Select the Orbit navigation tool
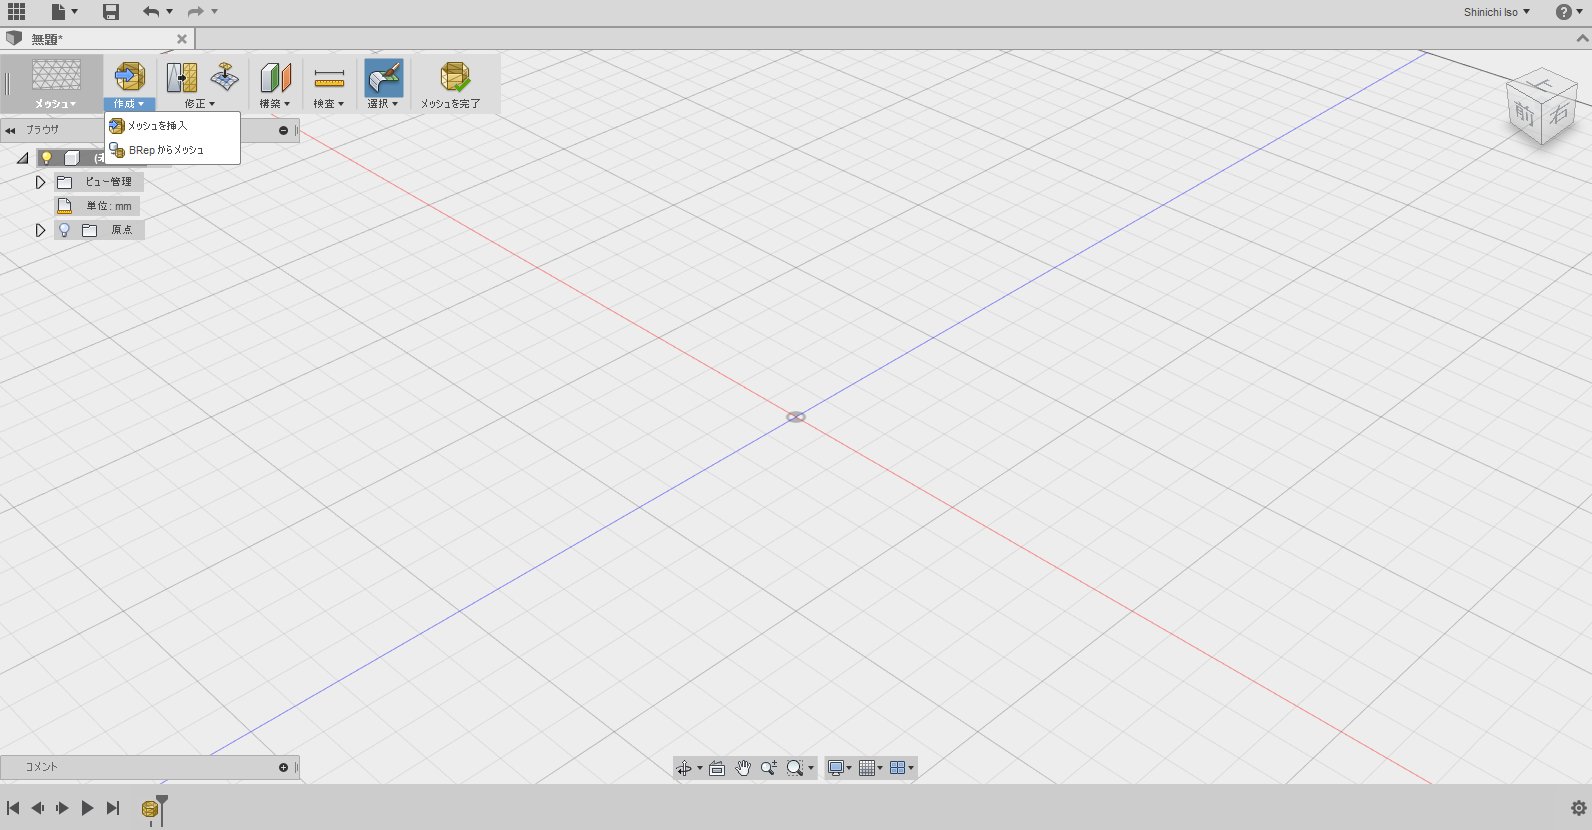The width and height of the screenshot is (1592, 830). (x=684, y=768)
